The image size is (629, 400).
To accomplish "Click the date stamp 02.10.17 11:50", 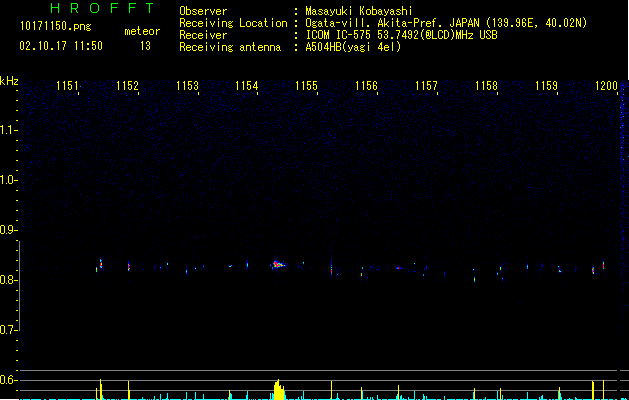I will (61, 46).
